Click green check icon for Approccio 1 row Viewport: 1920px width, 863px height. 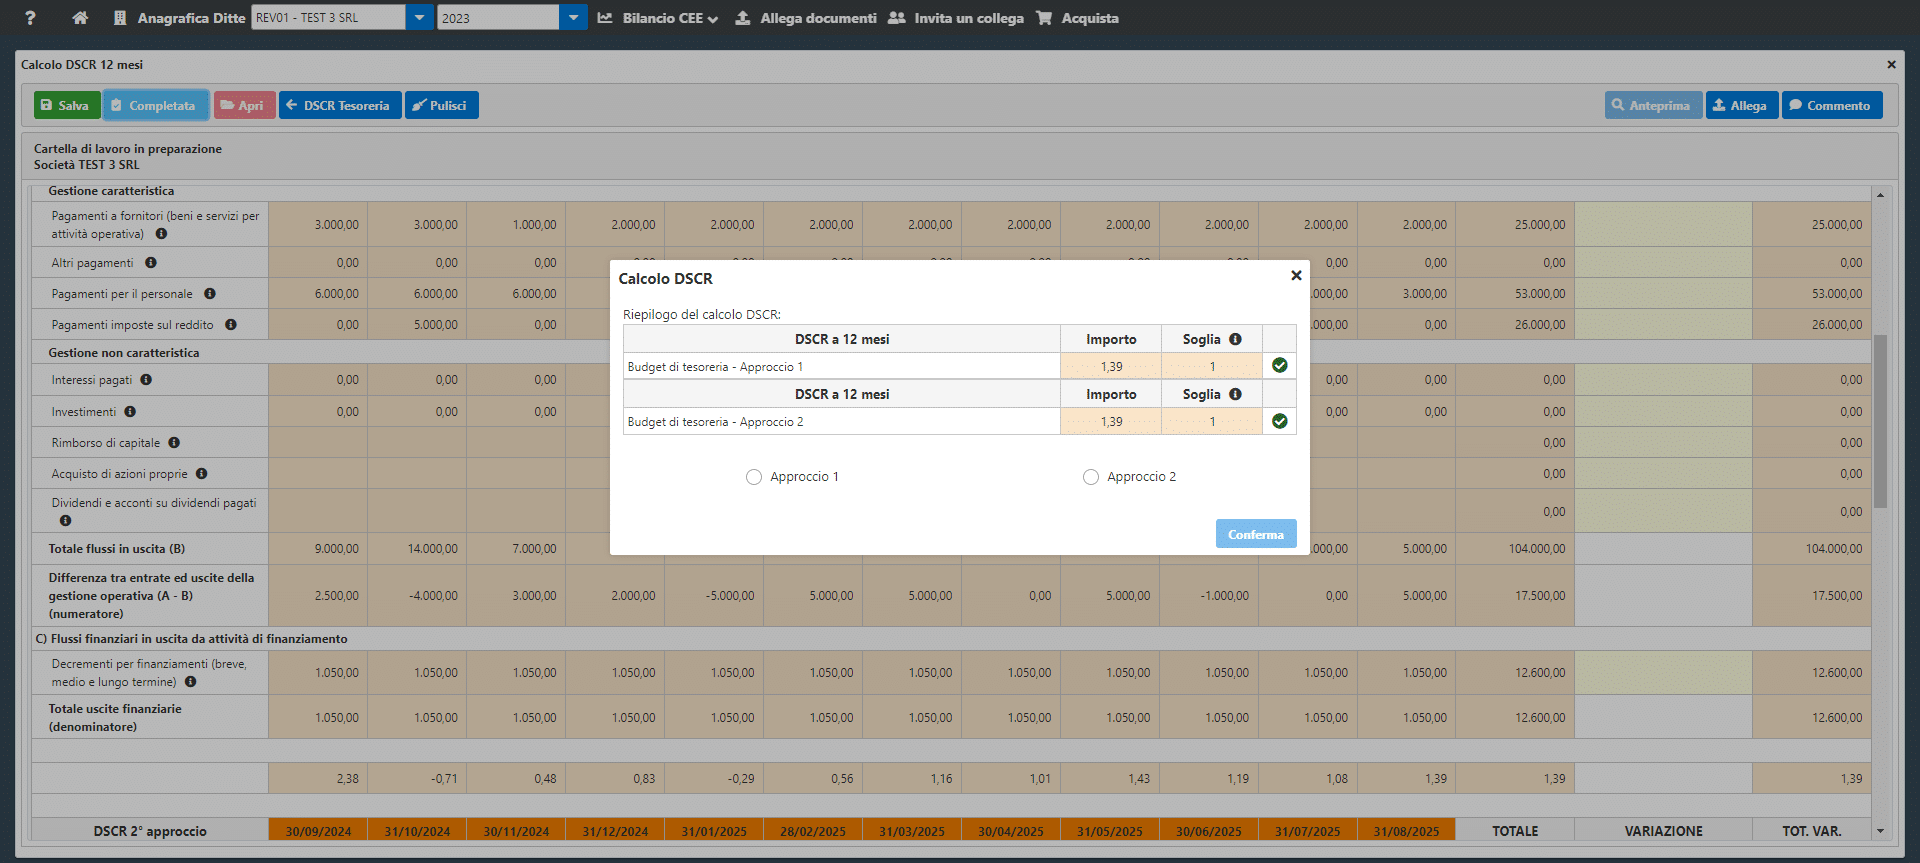[1280, 366]
